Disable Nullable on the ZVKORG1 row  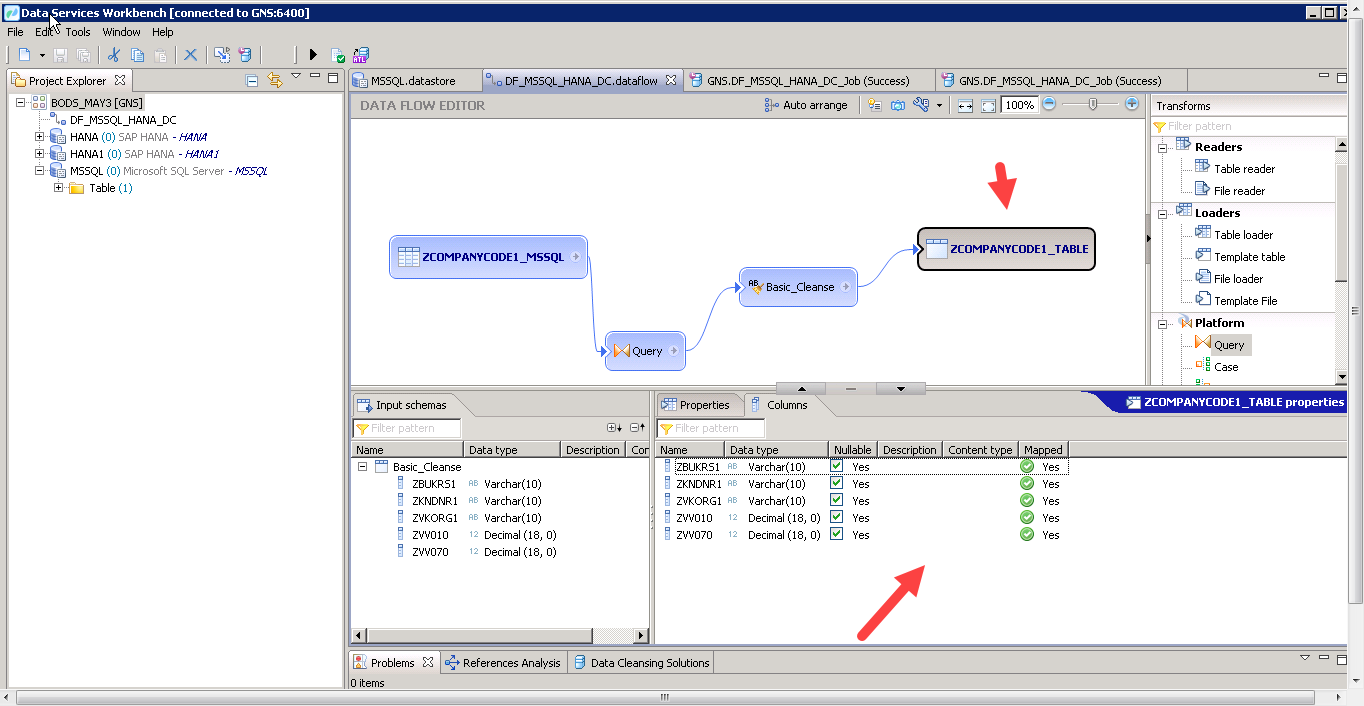coord(836,500)
